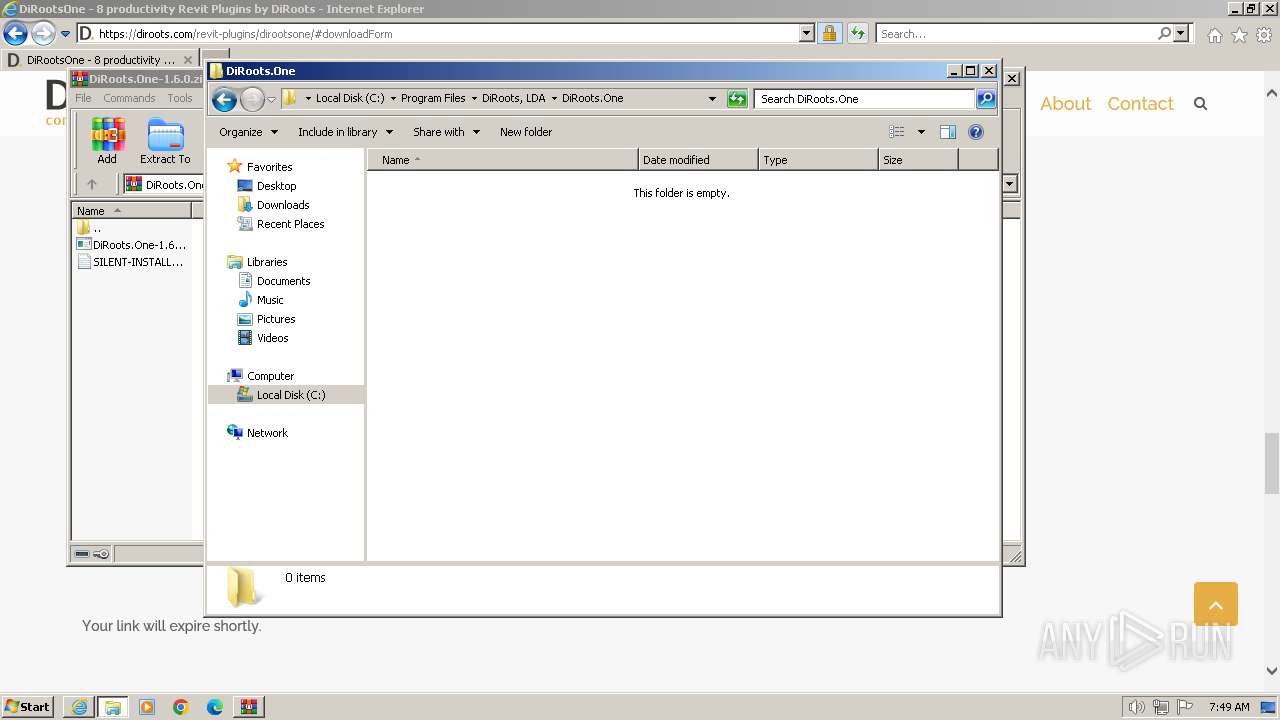This screenshot has width=1280, height=720.
Task: Expand the address bar history dropdown
Action: (712, 99)
